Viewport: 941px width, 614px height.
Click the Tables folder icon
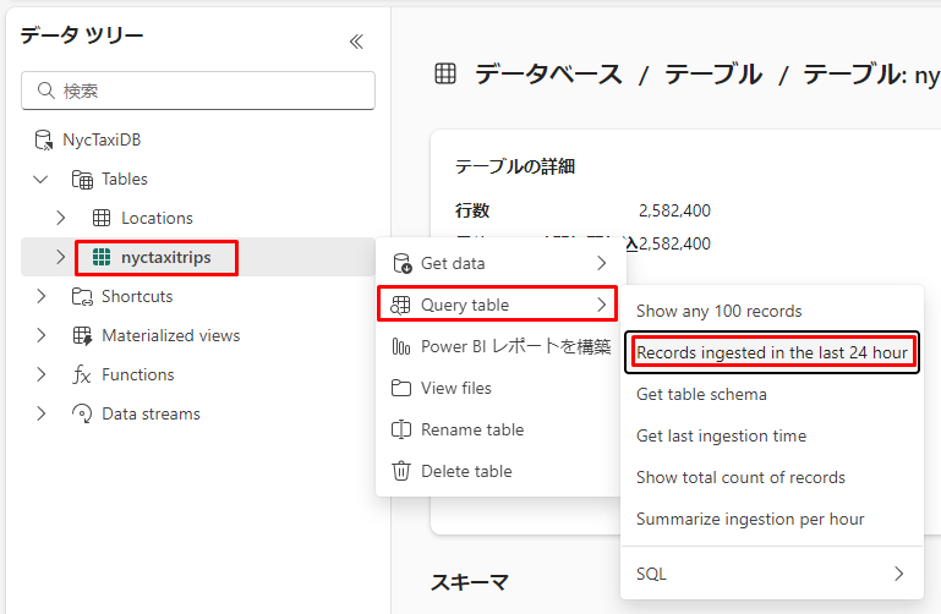[x=82, y=180]
